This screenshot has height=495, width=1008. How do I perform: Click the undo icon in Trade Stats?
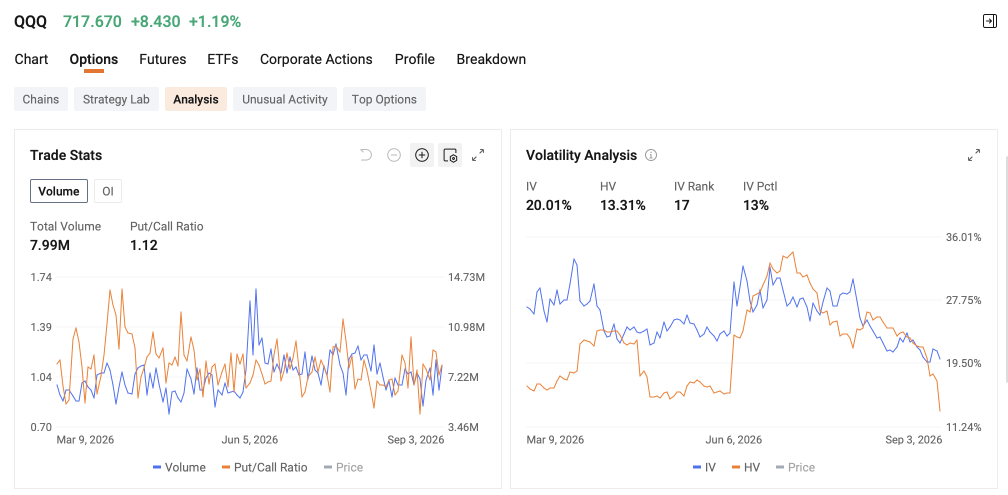[x=366, y=155]
